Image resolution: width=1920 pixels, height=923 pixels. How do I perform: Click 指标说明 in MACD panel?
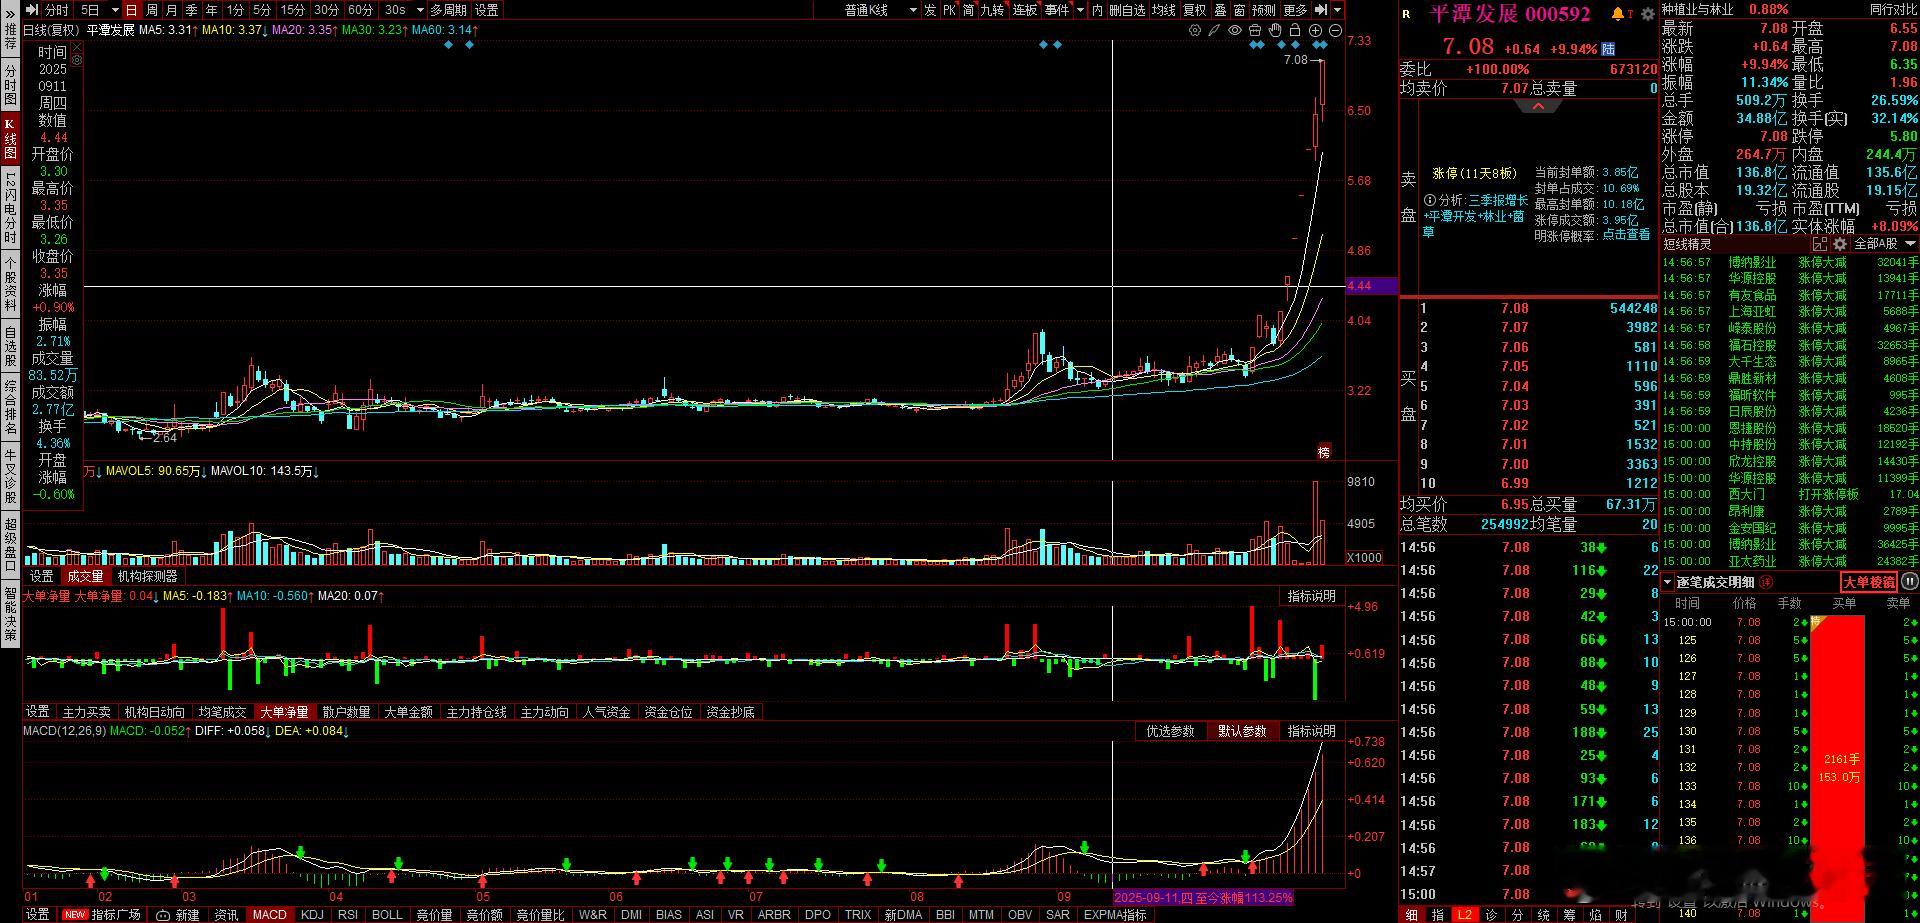[x=1311, y=731]
